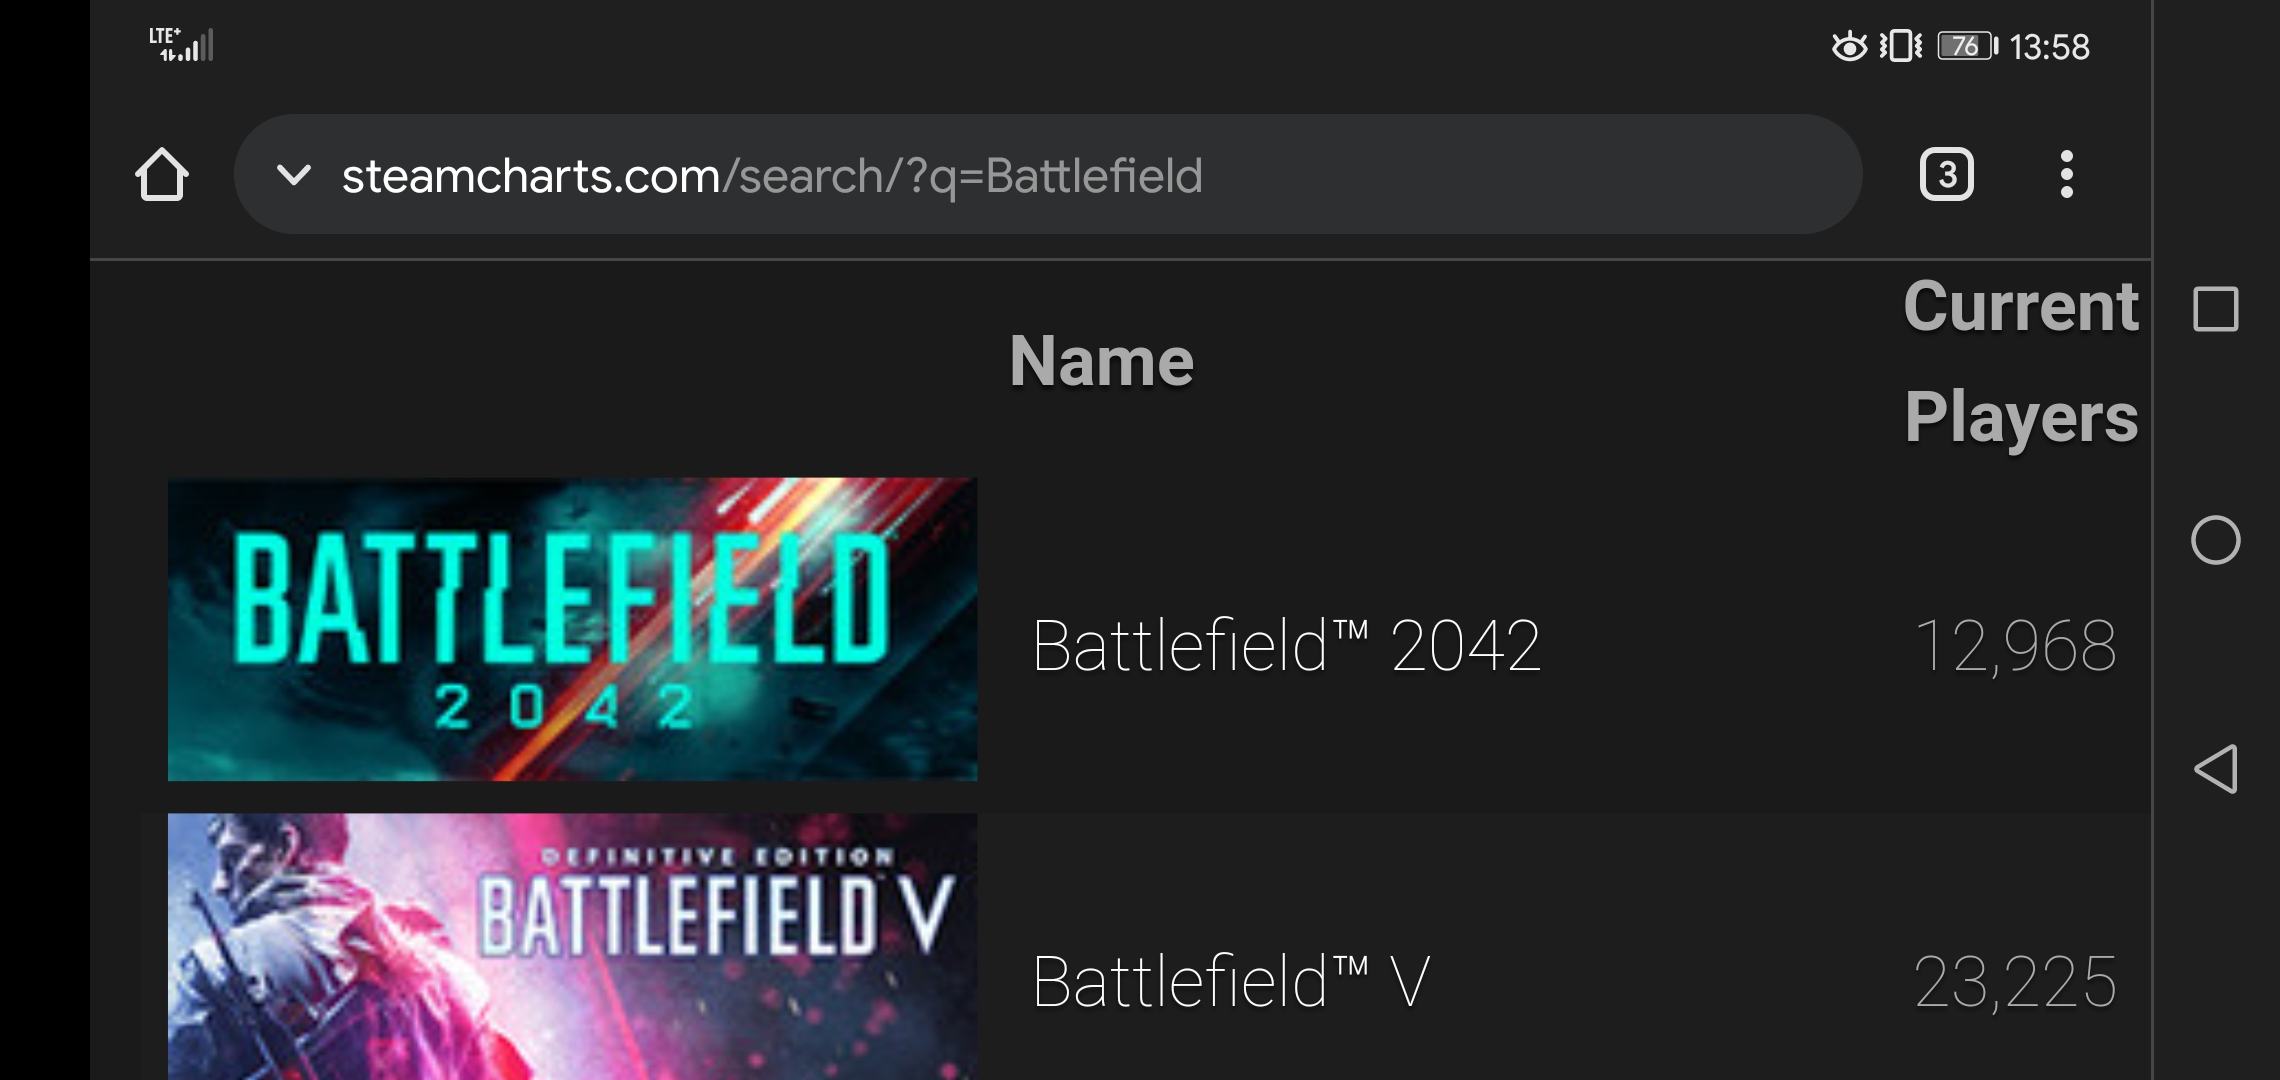The width and height of the screenshot is (2280, 1080).
Task: Select the 12,968 player count value
Action: tap(2015, 646)
